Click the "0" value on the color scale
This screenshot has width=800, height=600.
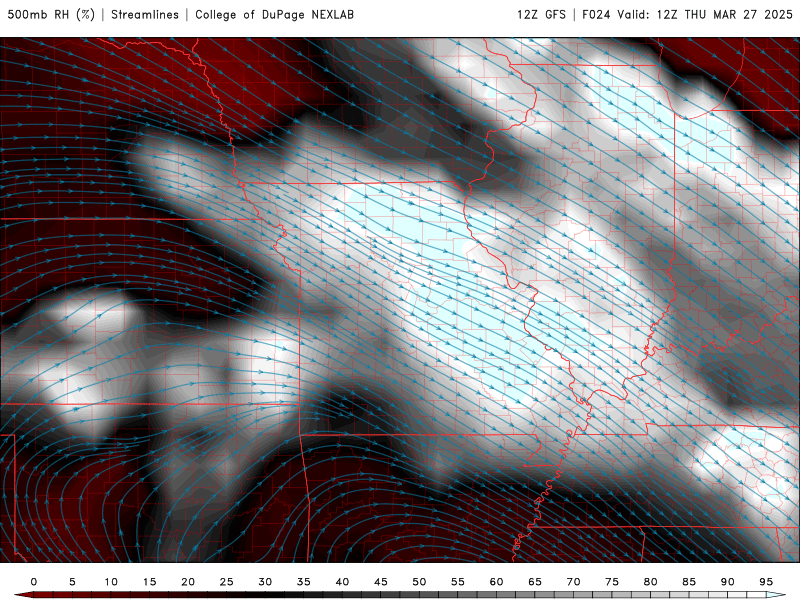(34, 582)
